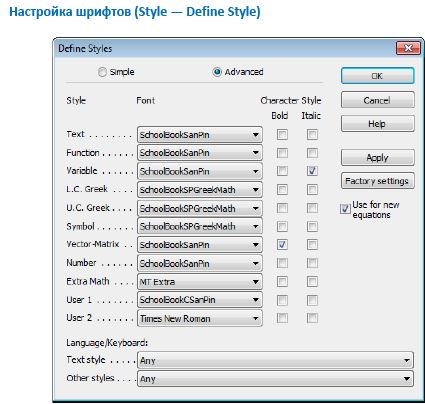Viewport: 425px width, 404px height.
Task: Enable Bold for Number style
Action: tap(282, 263)
